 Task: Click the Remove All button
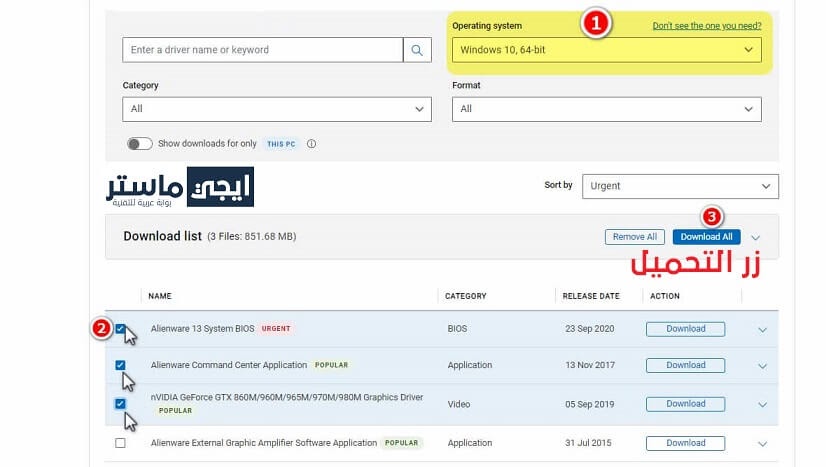coord(635,237)
